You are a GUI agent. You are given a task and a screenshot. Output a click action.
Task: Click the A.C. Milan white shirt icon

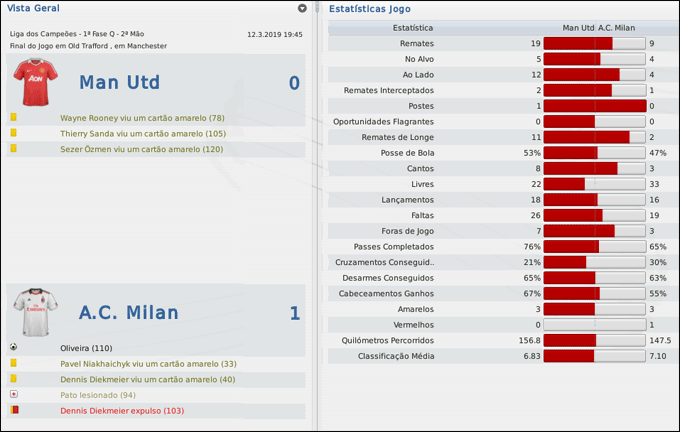(x=35, y=313)
